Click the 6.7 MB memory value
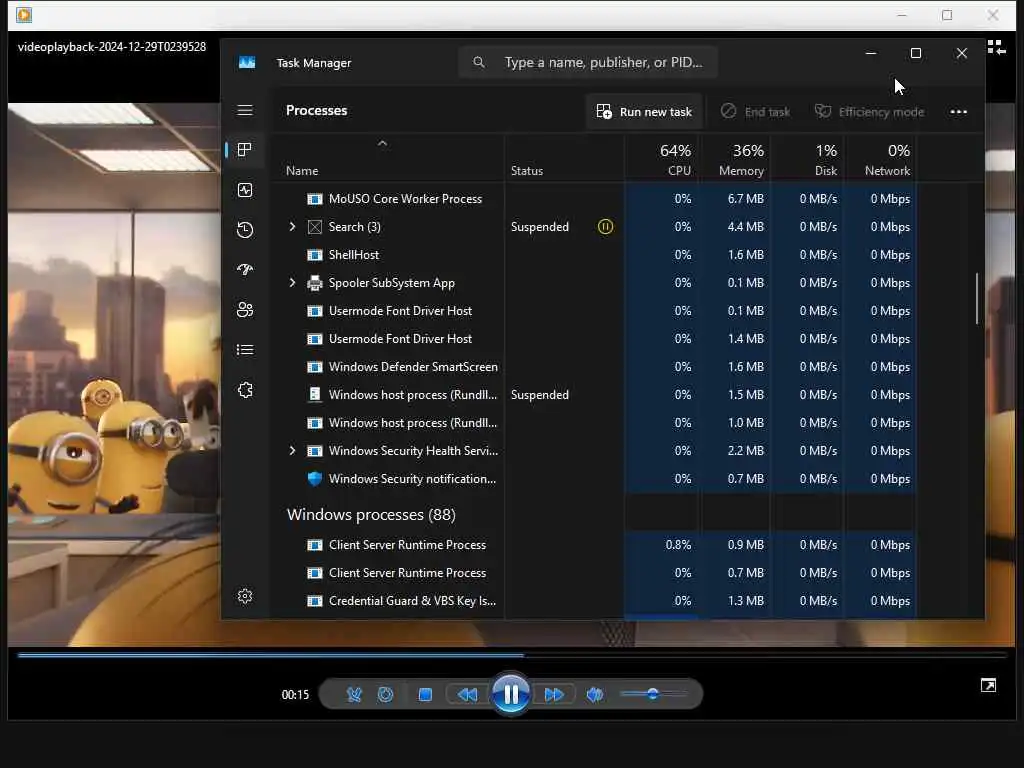The height and width of the screenshot is (768, 1024). (x=745, y=199)
